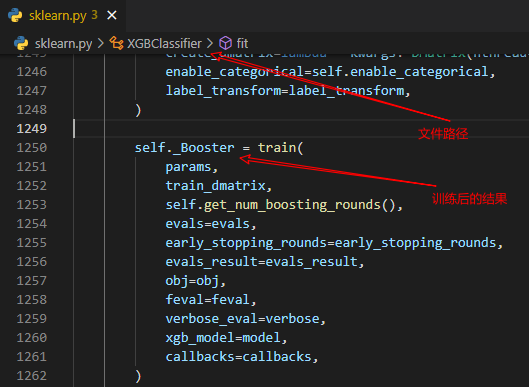
Task: Click line number 1248 in gutter
Action: 32,110
